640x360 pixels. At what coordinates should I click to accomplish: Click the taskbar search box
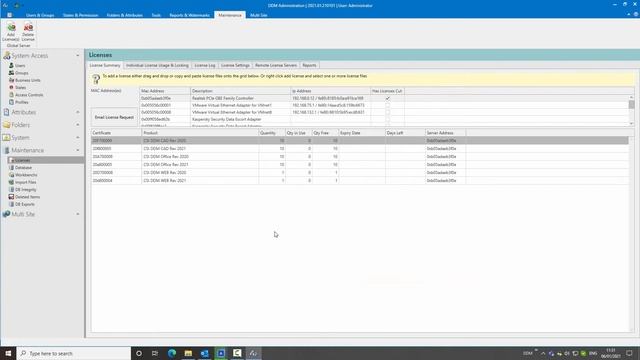[x=73, y=353]
